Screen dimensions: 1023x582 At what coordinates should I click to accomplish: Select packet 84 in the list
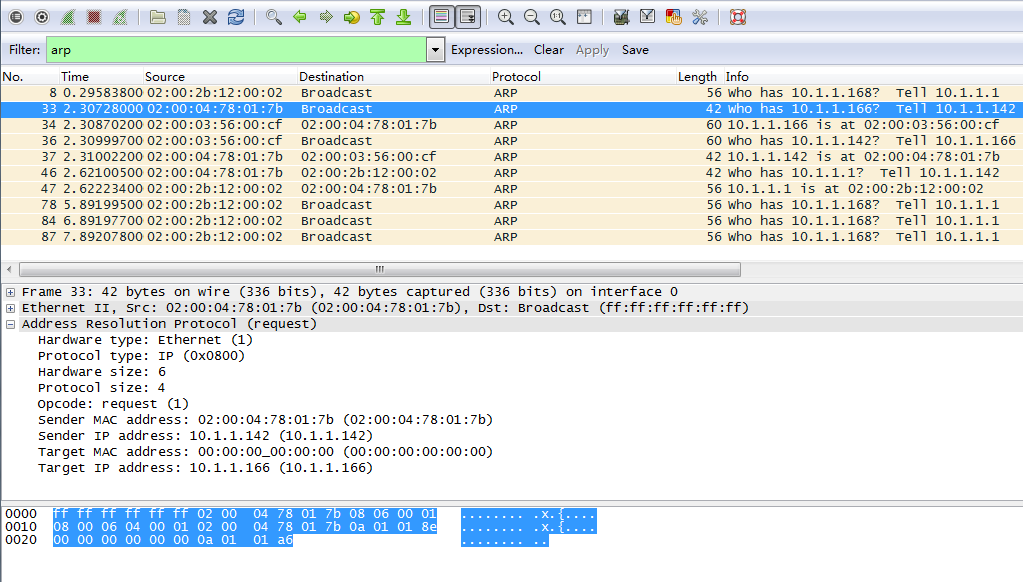(x=512, y=221)
